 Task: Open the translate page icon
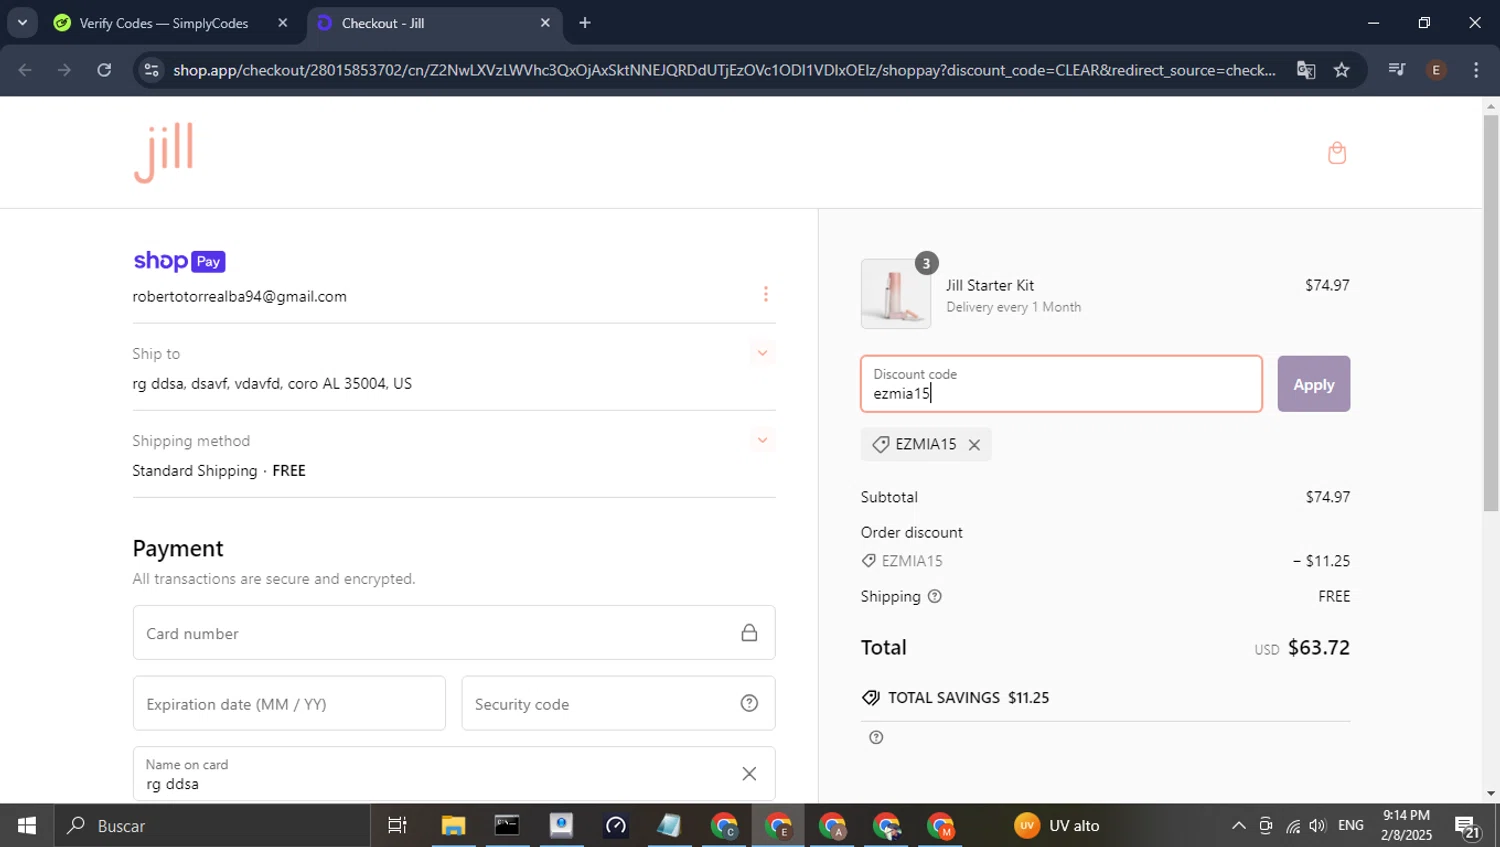pyautogui.click(x=1306, y=70)
